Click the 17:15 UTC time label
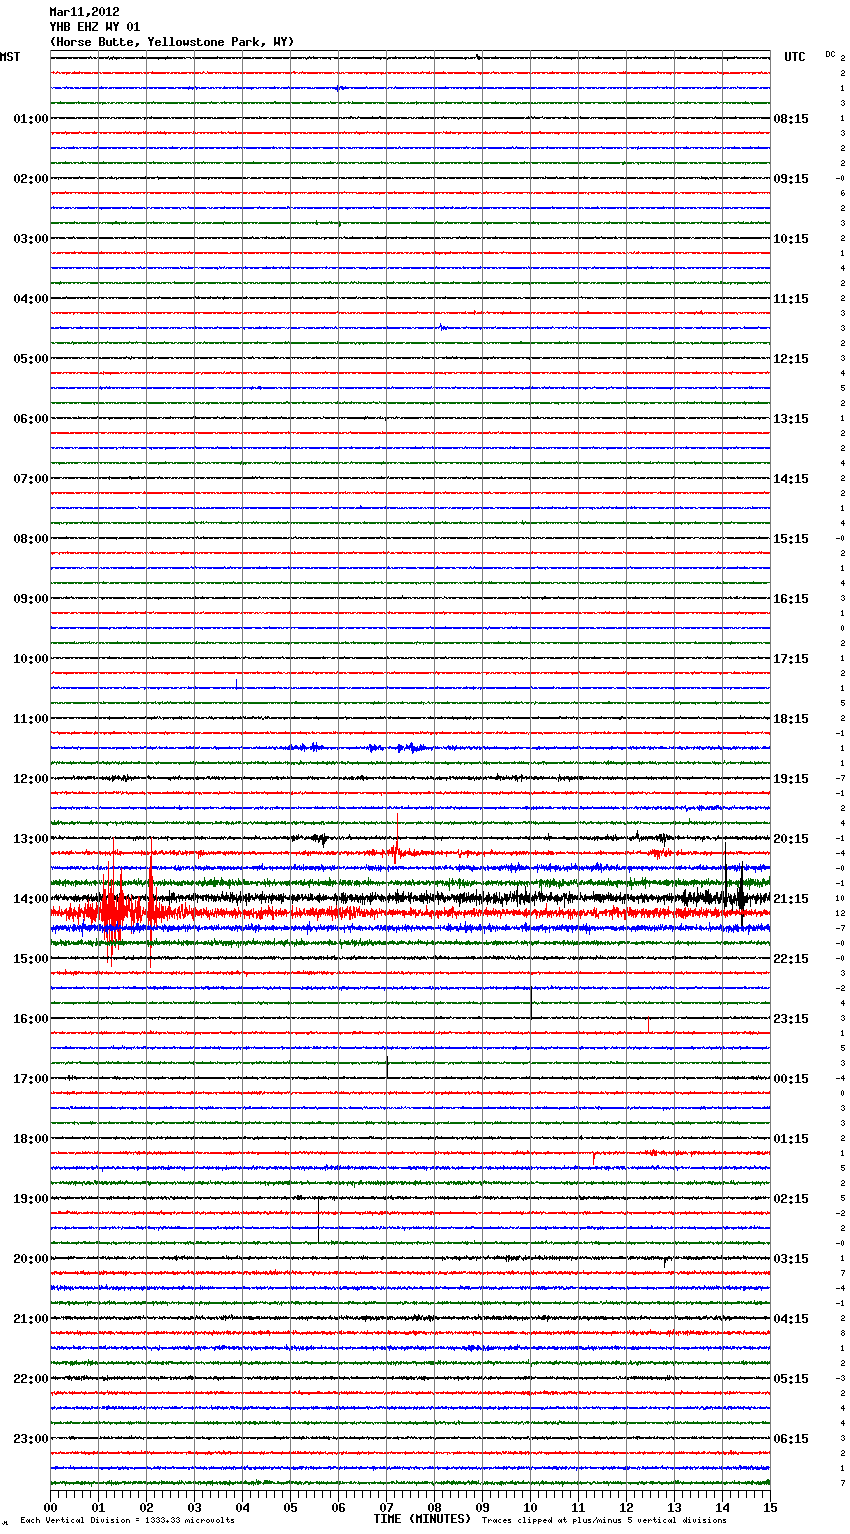The height and width of the screenshot is (1534, 850). [x=791, y=659]
